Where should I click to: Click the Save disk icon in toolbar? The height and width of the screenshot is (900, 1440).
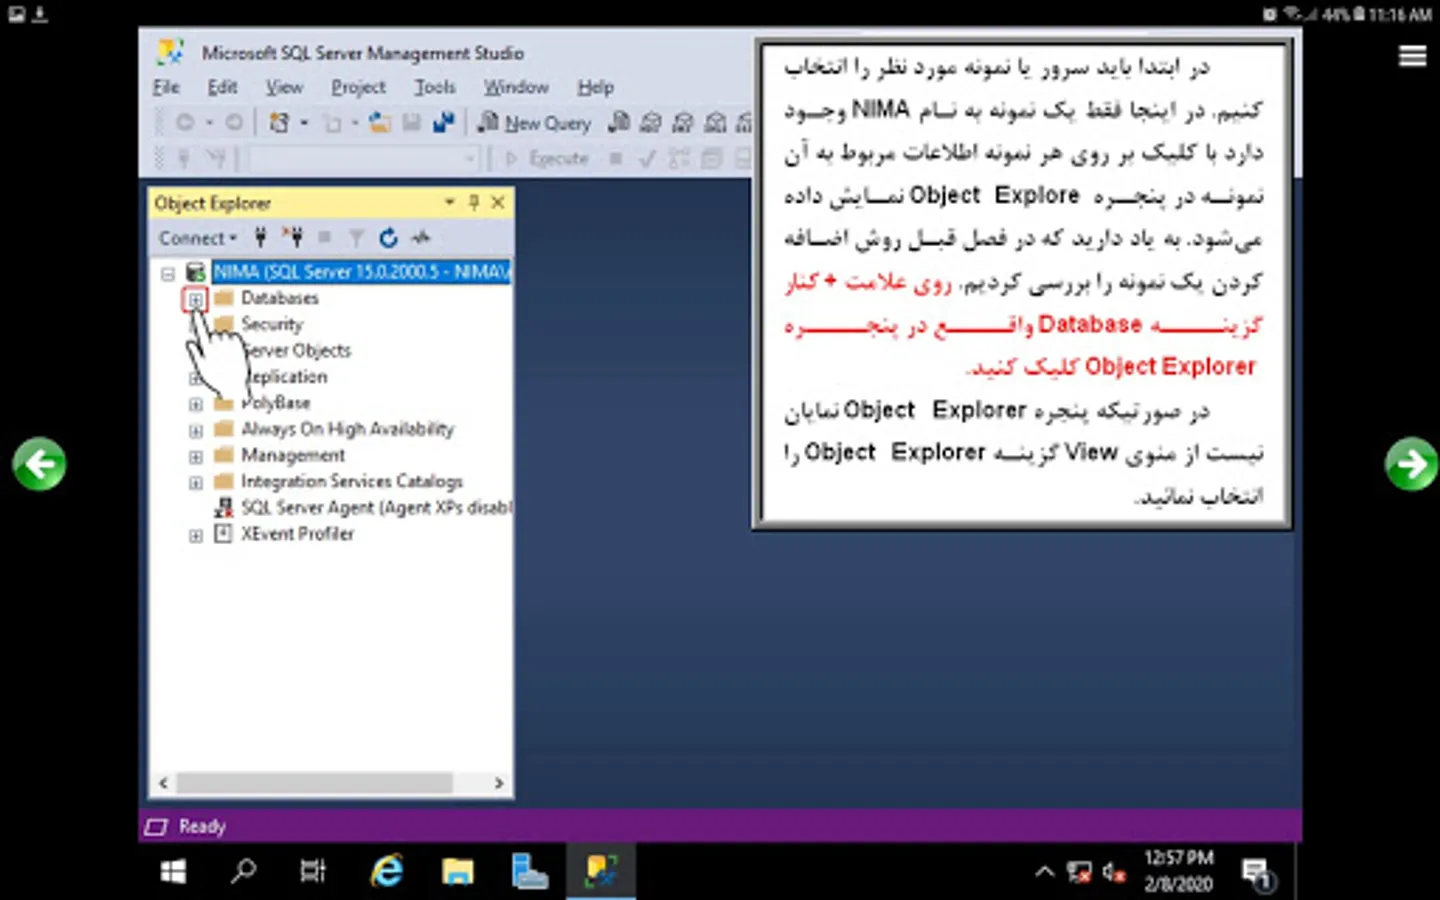[411, 122]
